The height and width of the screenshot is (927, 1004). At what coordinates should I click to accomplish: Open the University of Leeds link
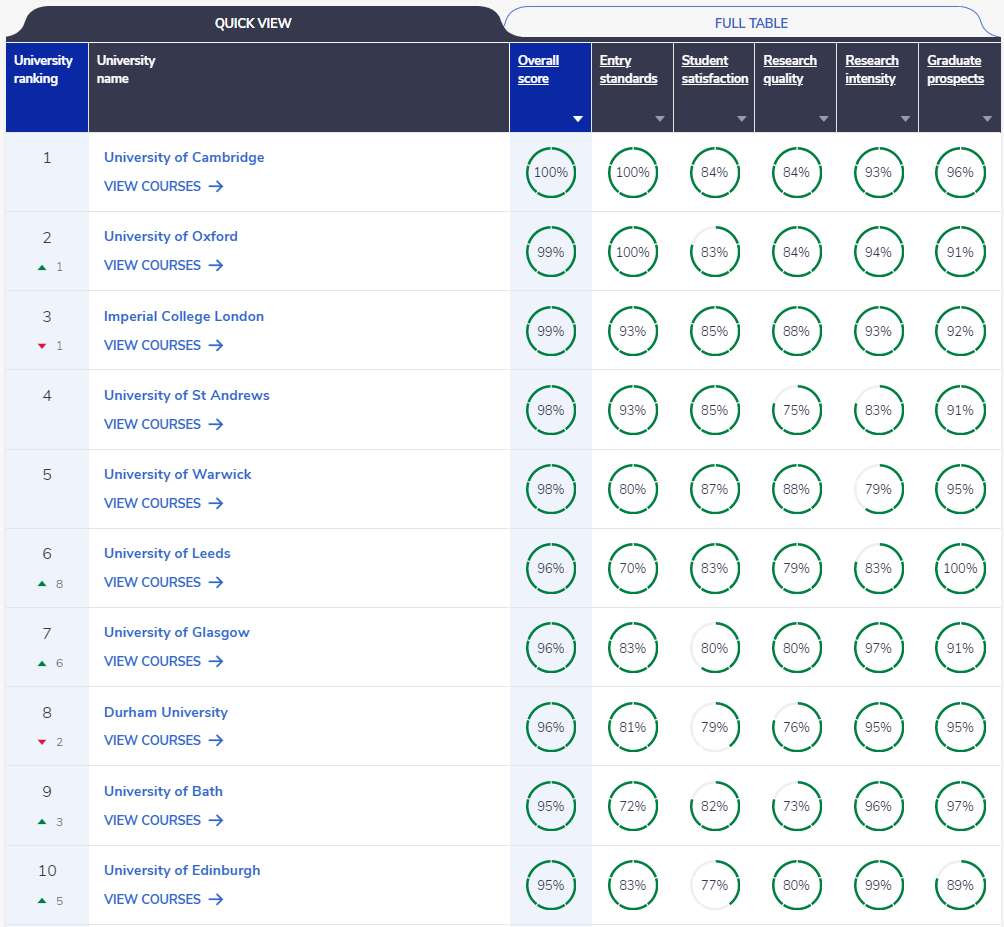coord(167,553)
